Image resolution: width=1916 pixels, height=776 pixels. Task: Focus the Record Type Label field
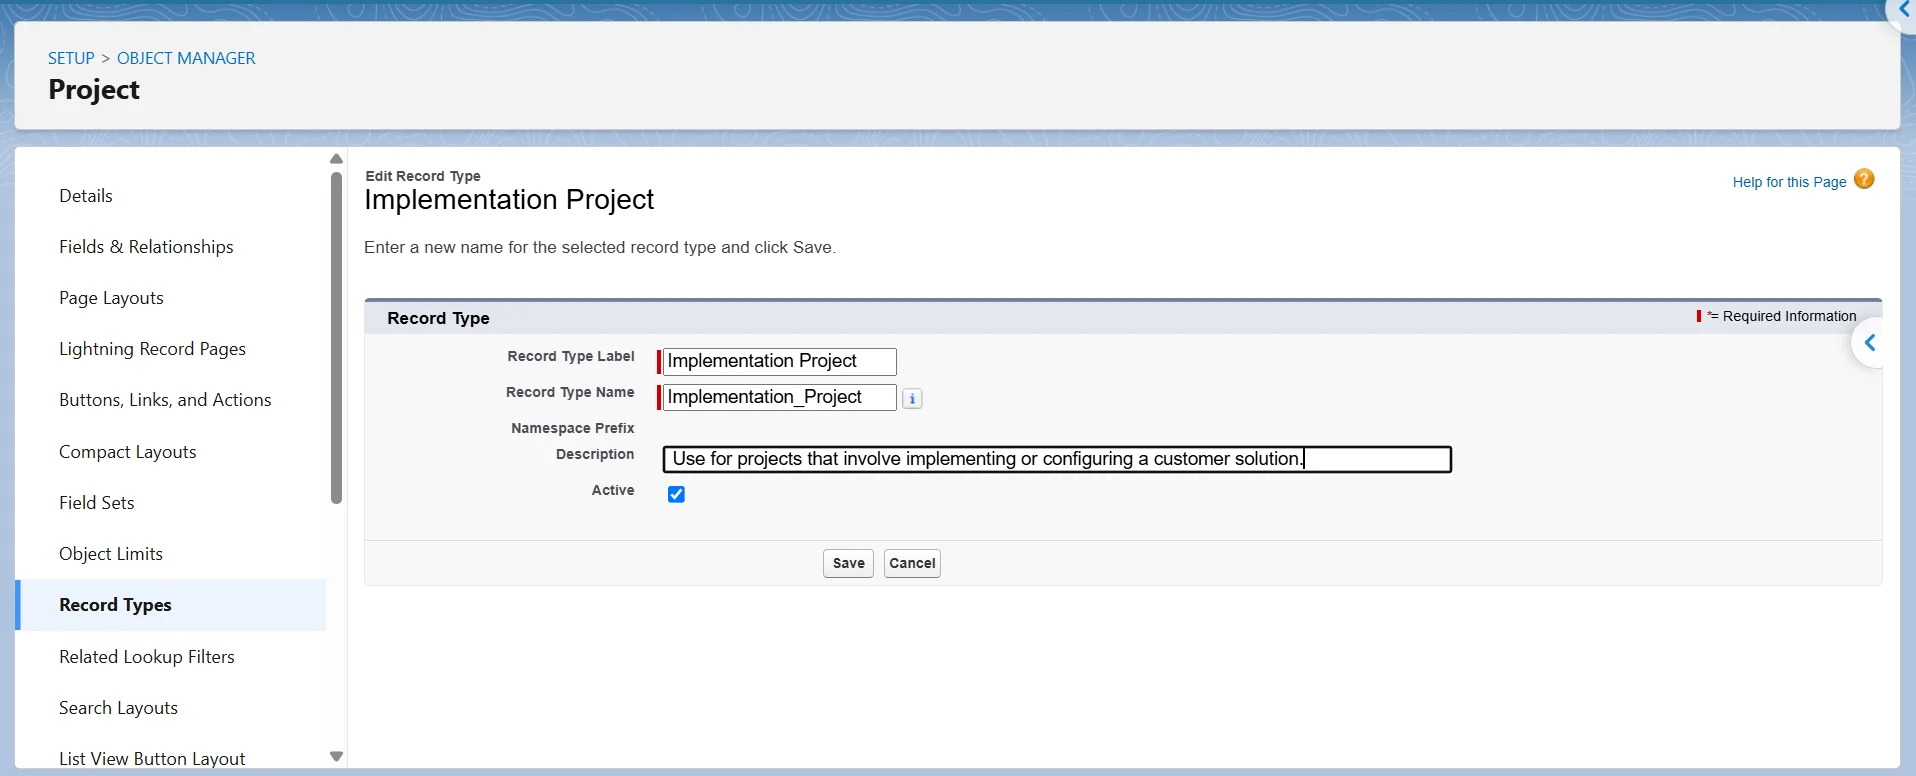point(779,361)
